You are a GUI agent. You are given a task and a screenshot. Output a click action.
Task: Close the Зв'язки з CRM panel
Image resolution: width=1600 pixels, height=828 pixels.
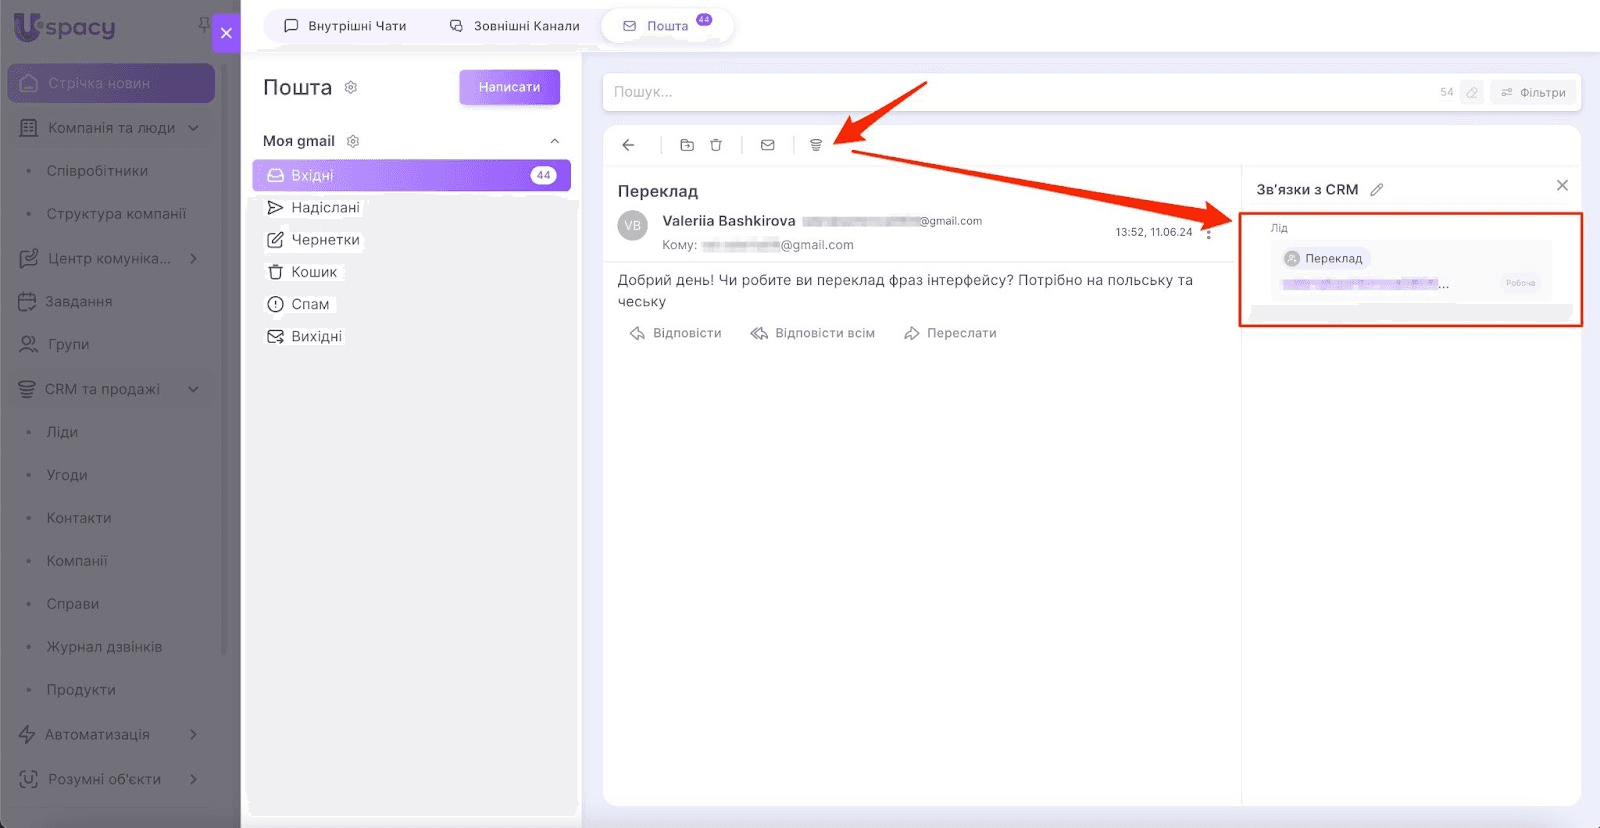[x=1562, y=185]
